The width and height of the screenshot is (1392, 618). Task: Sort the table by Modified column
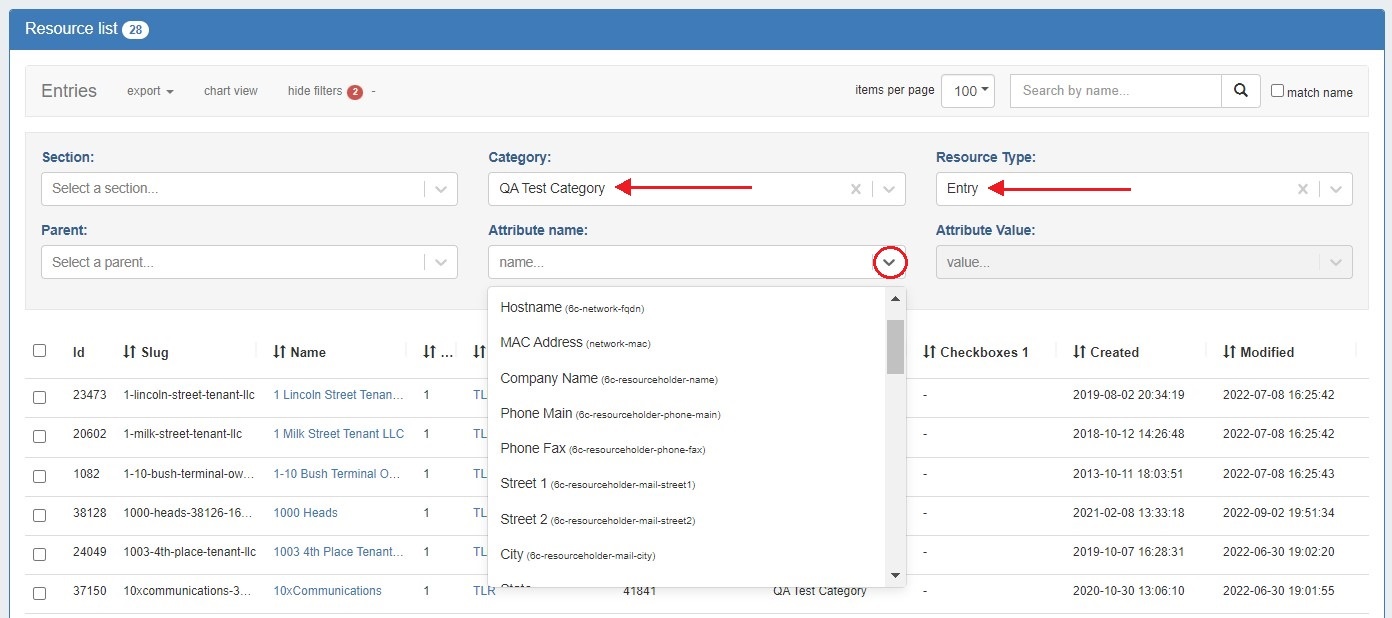(x=1258, y=352)
